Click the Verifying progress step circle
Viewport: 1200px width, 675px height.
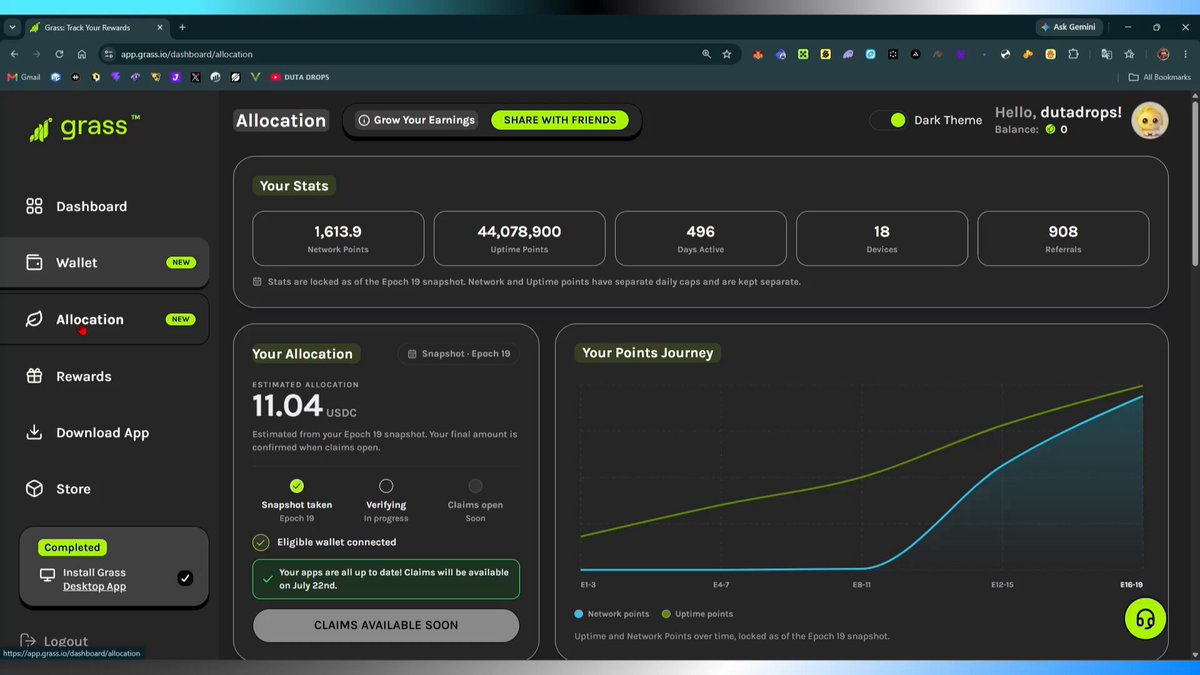click(386, 486)
